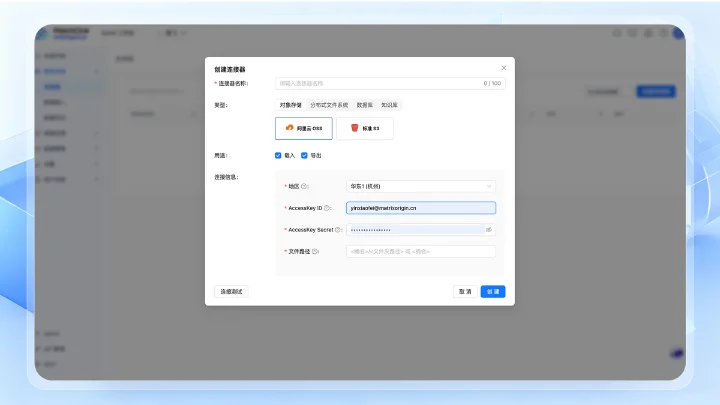Uncheck the 载入 checkbox
The width and height of the screenshot is (720, 405).
278,155
